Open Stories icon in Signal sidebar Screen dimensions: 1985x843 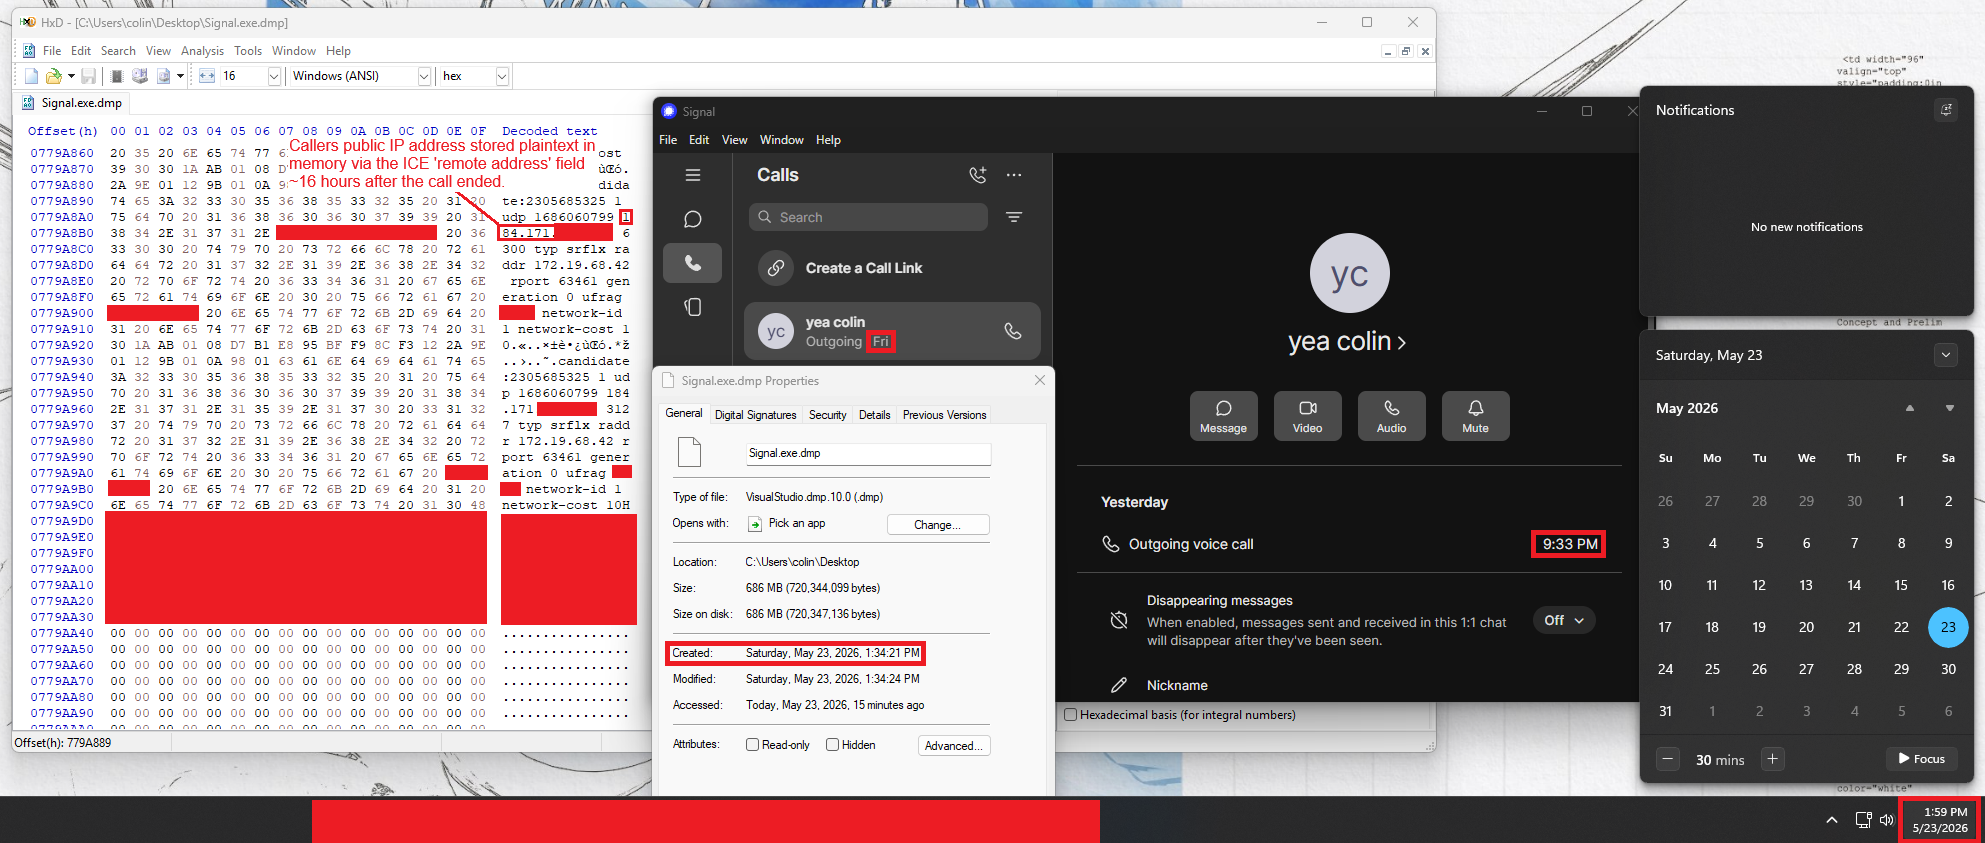692,307
